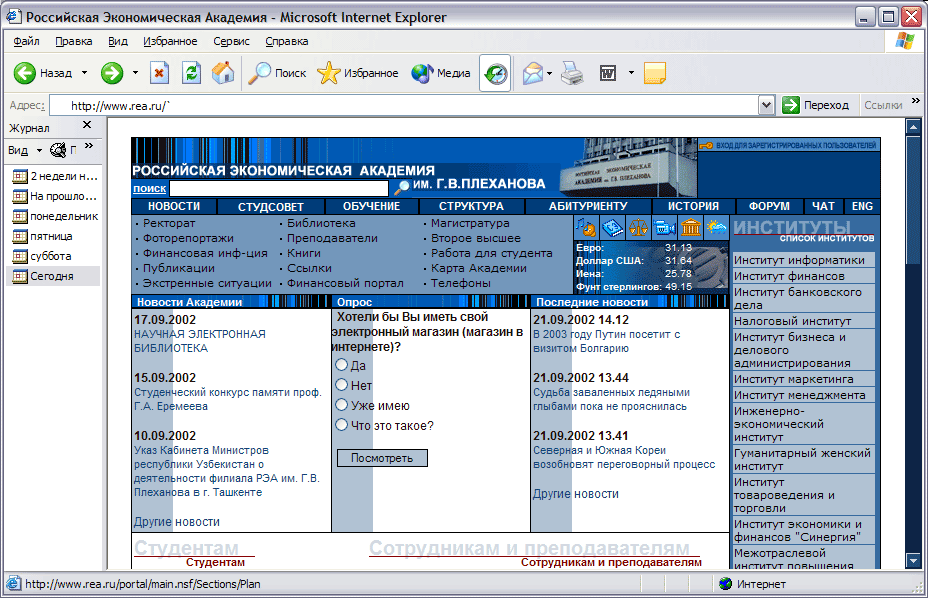This screenshot has height=598, width=928.
Task: Click the magnifier icon beside the site search box
Action: [402, 187]
